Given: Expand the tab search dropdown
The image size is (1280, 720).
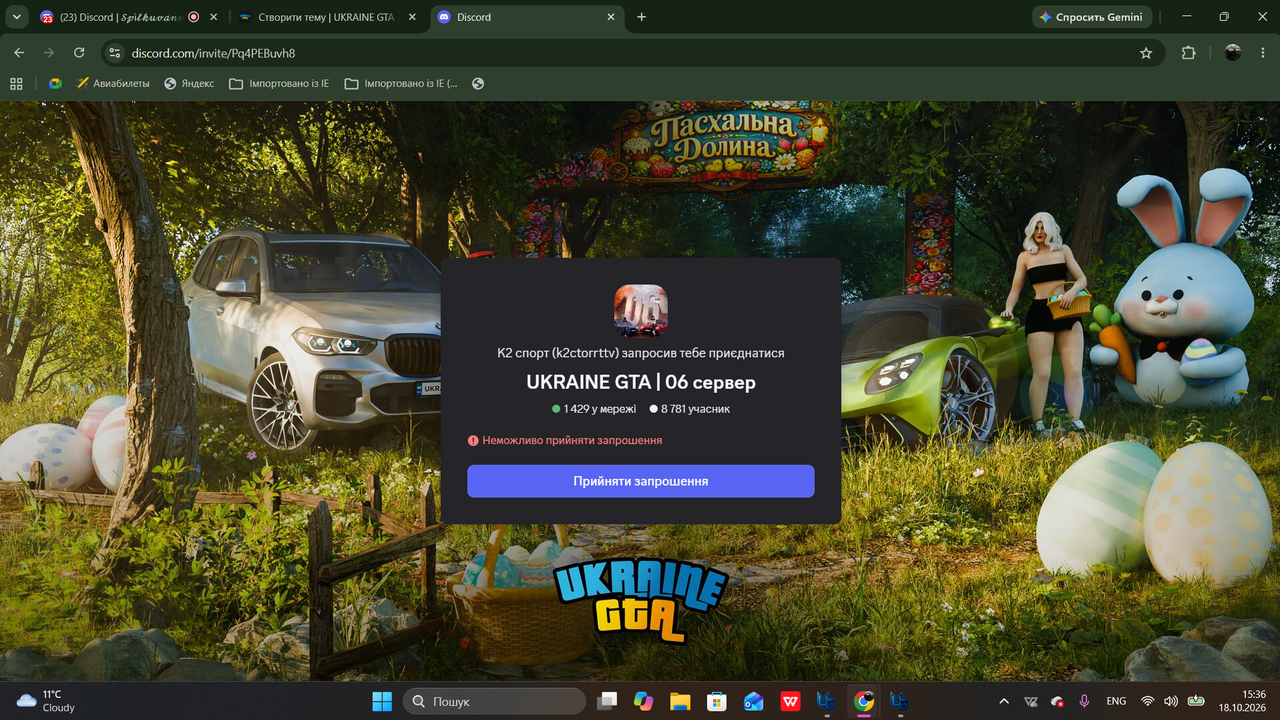Looking at the screenshot, I should [x=16, y=17].
